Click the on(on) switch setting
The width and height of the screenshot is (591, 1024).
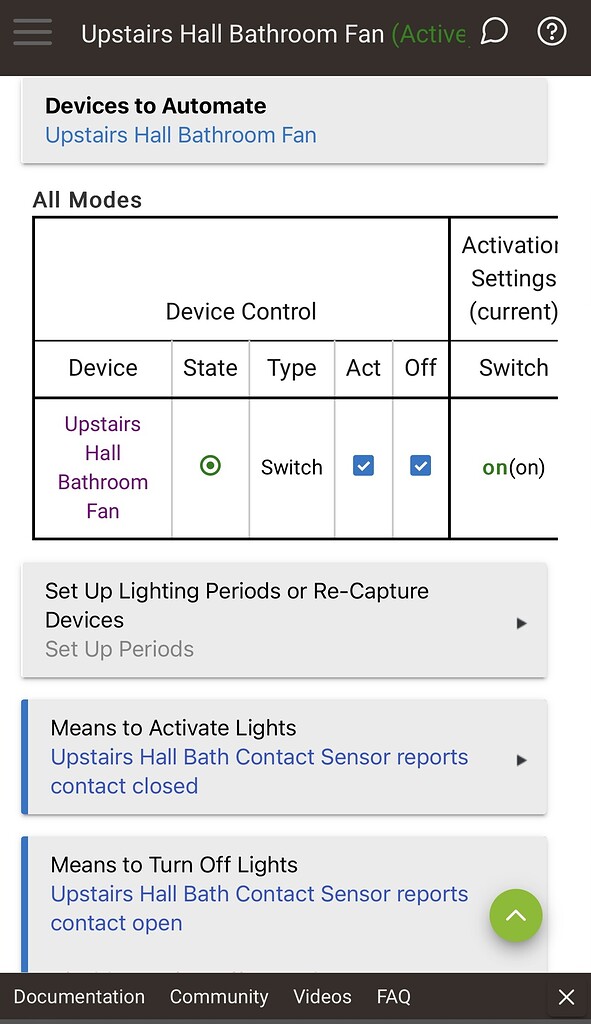[513, 466]
